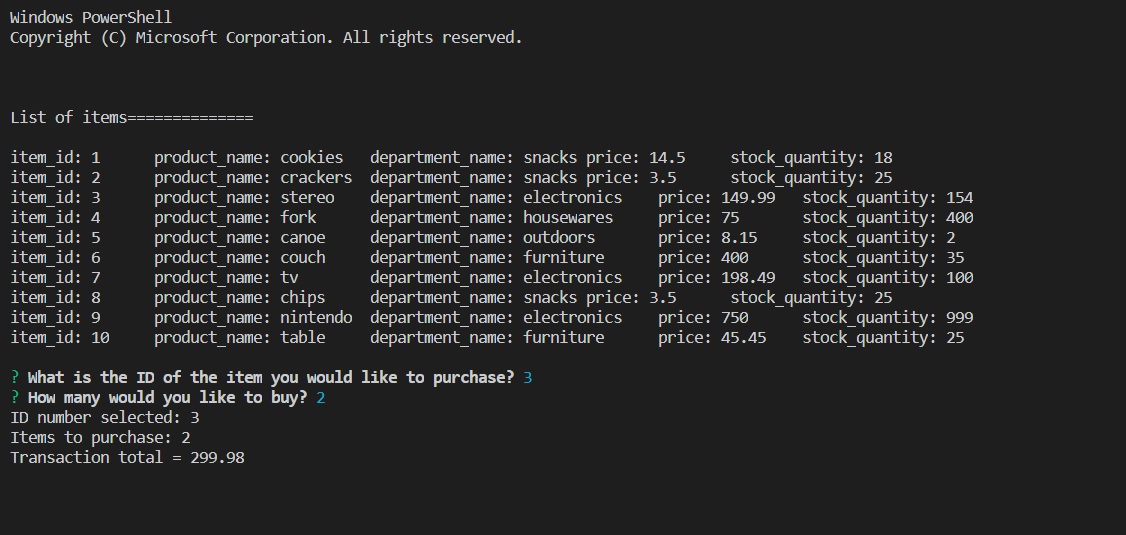Image resolution: width=1126 pixels, height=535 pixels.
Task: Click the nintendo stock quantity 999
Action: 959,317
